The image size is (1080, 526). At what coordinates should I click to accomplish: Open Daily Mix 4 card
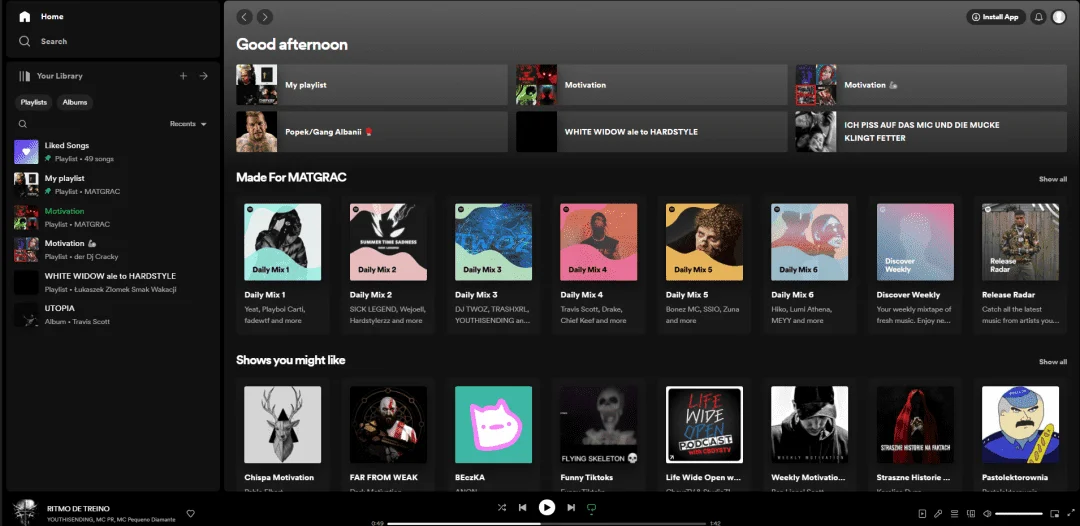point(599,264)
